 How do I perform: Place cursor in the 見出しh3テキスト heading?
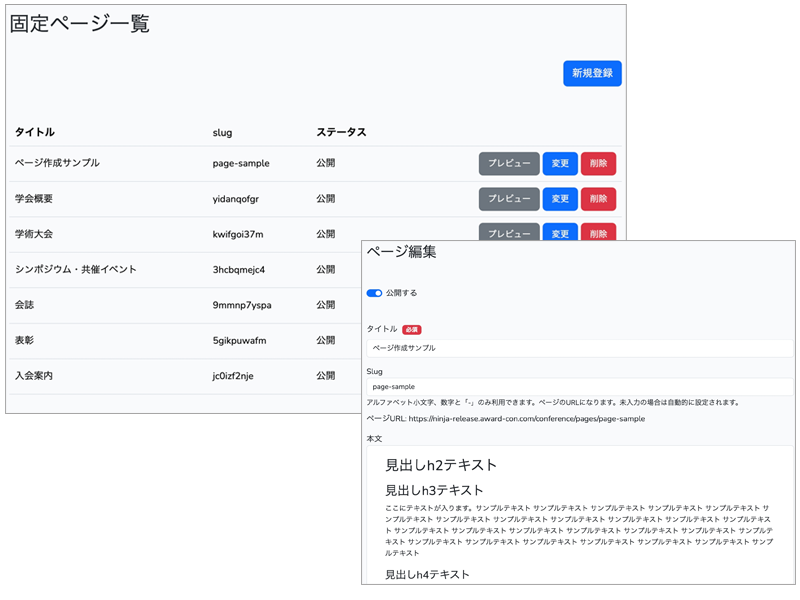tap(434, 490)
